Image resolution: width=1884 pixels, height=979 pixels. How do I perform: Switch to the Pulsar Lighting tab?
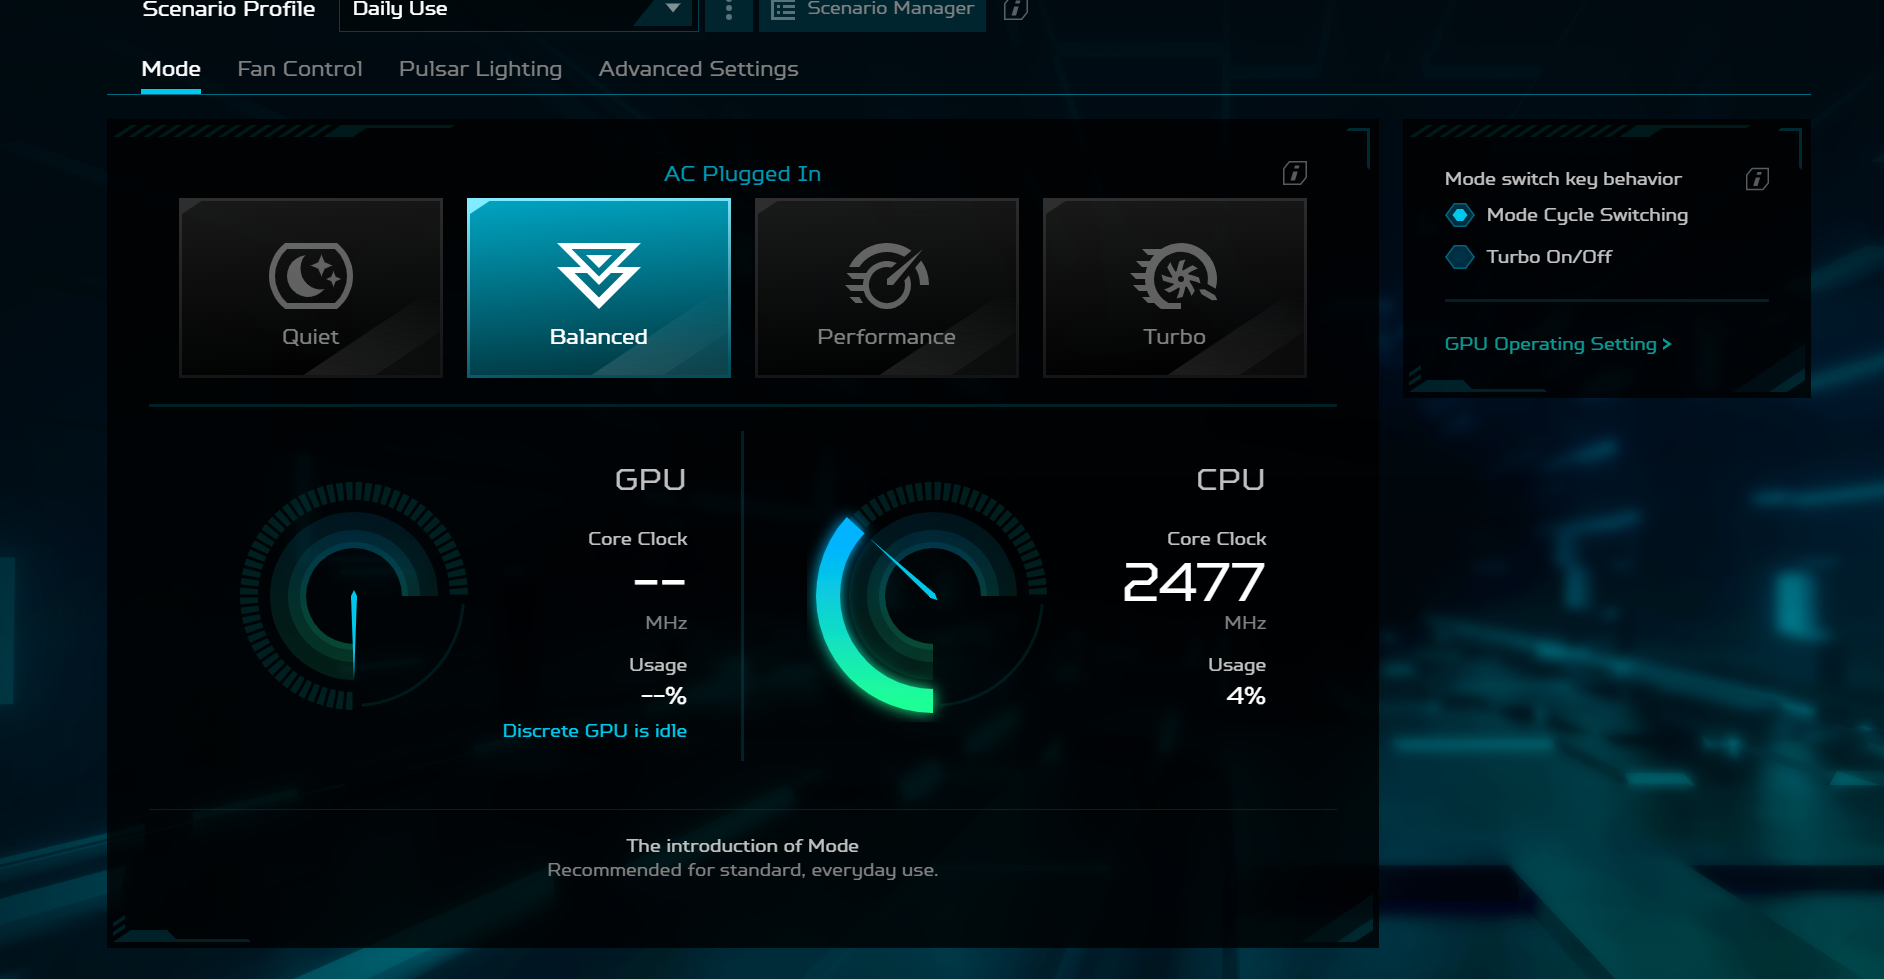click(480, 69)
